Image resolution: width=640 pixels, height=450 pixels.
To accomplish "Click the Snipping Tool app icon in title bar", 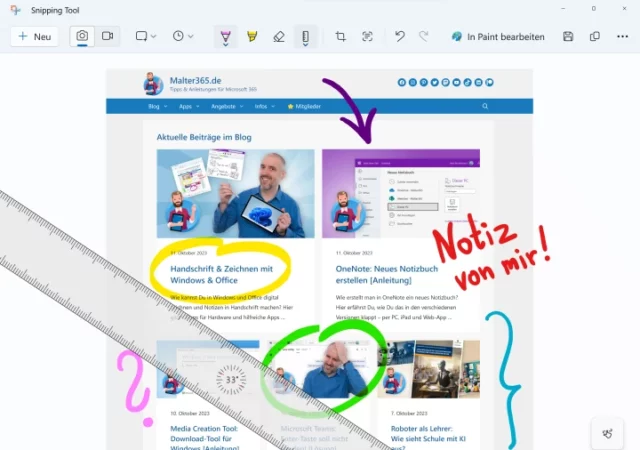I will pyautogui.click(x=16, y=10).
